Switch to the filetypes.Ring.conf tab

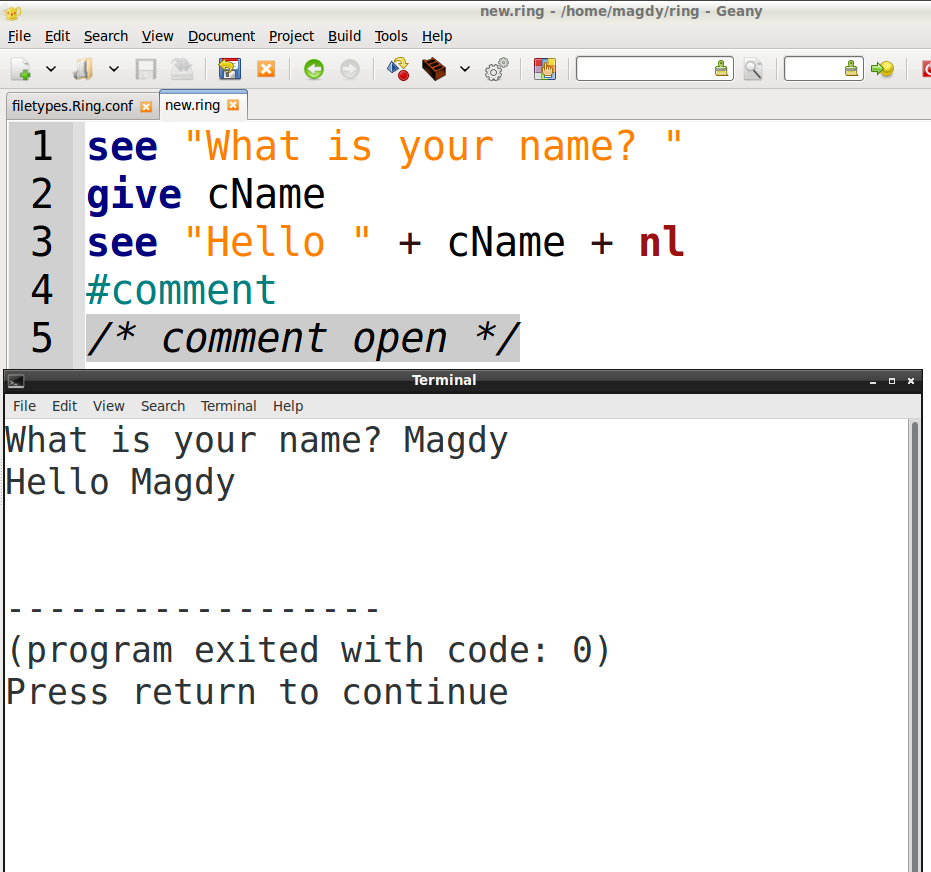pyautogui.click(x=70, y=105)
